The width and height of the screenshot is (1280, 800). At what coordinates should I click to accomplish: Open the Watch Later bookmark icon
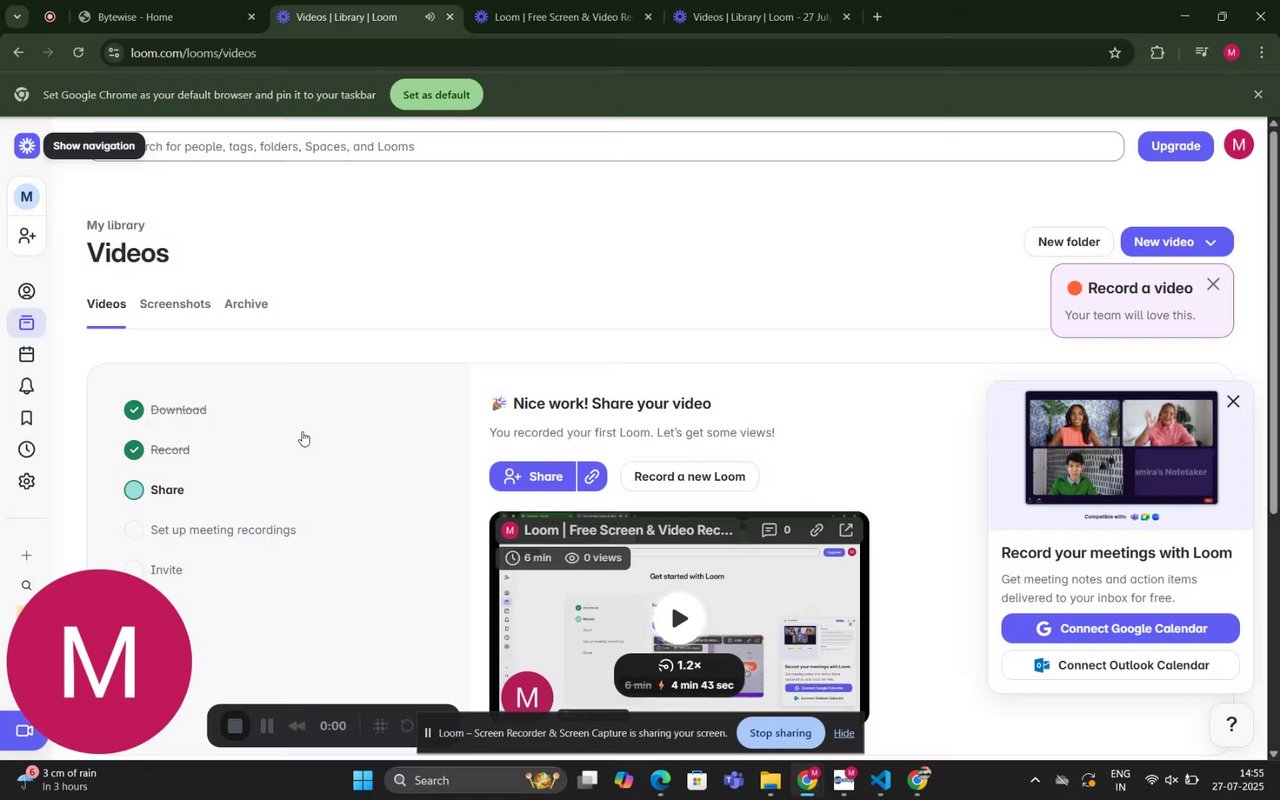click(x=27, y=418)
